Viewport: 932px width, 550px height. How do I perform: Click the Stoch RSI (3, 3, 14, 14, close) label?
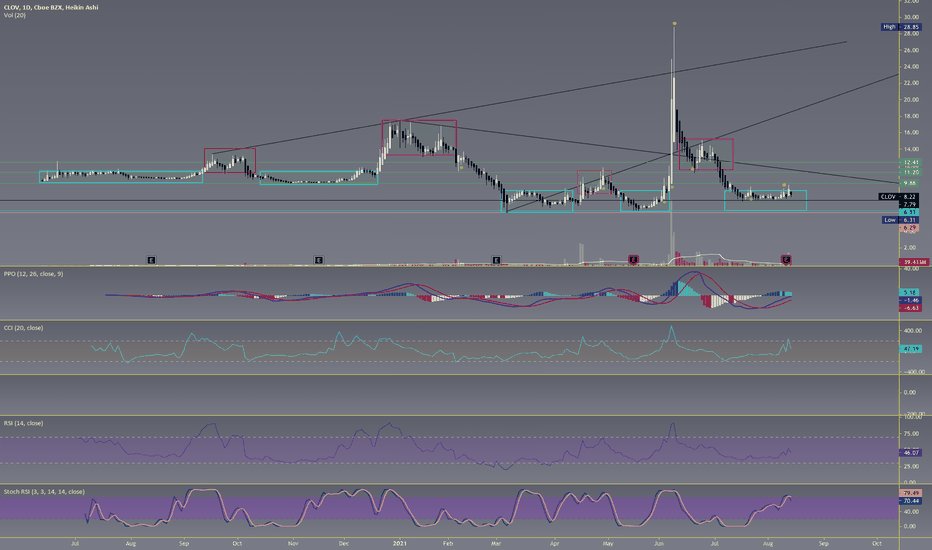coord(44,492)
